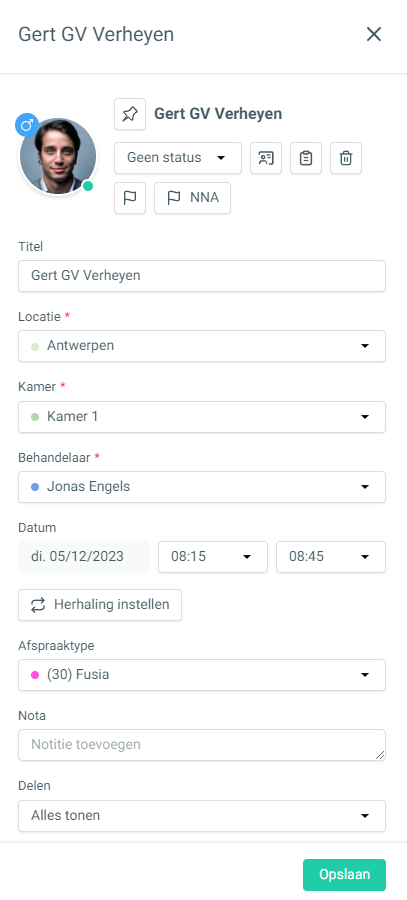This screenshot has width=407, height=900.
Task: Change the 08:45 end time
Action: (x=331, y=557)
